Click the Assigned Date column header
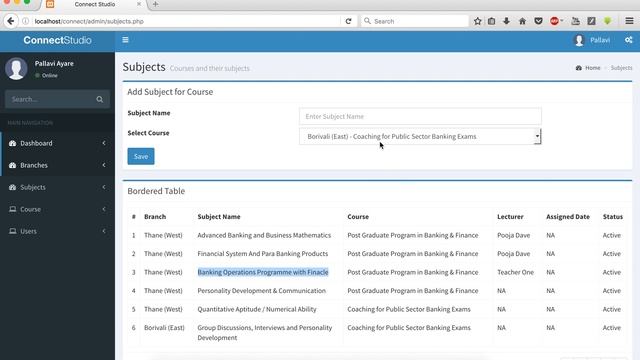Image resolution: width=640 pixels, height=360 pixels. point(568,217)
